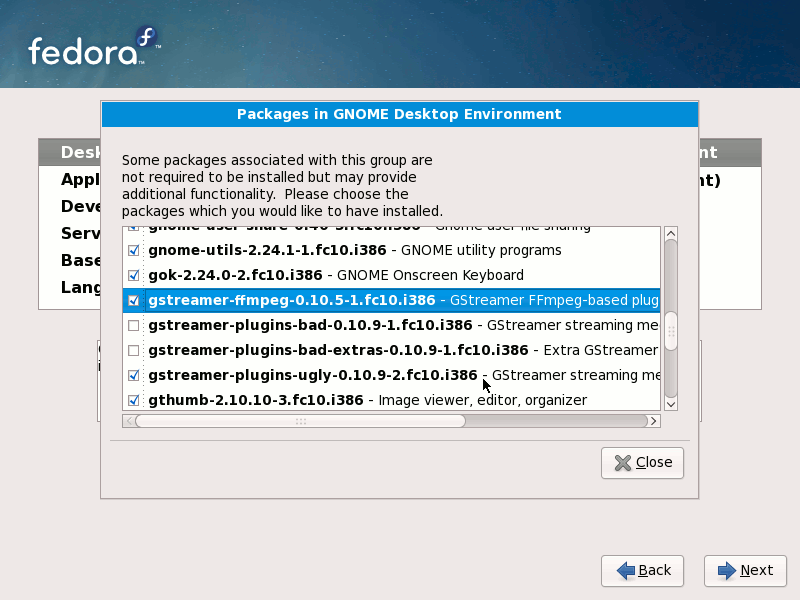Uncheck the gok onscreen keyboard checkbox
Screen dimensions: 800x600
134,275
